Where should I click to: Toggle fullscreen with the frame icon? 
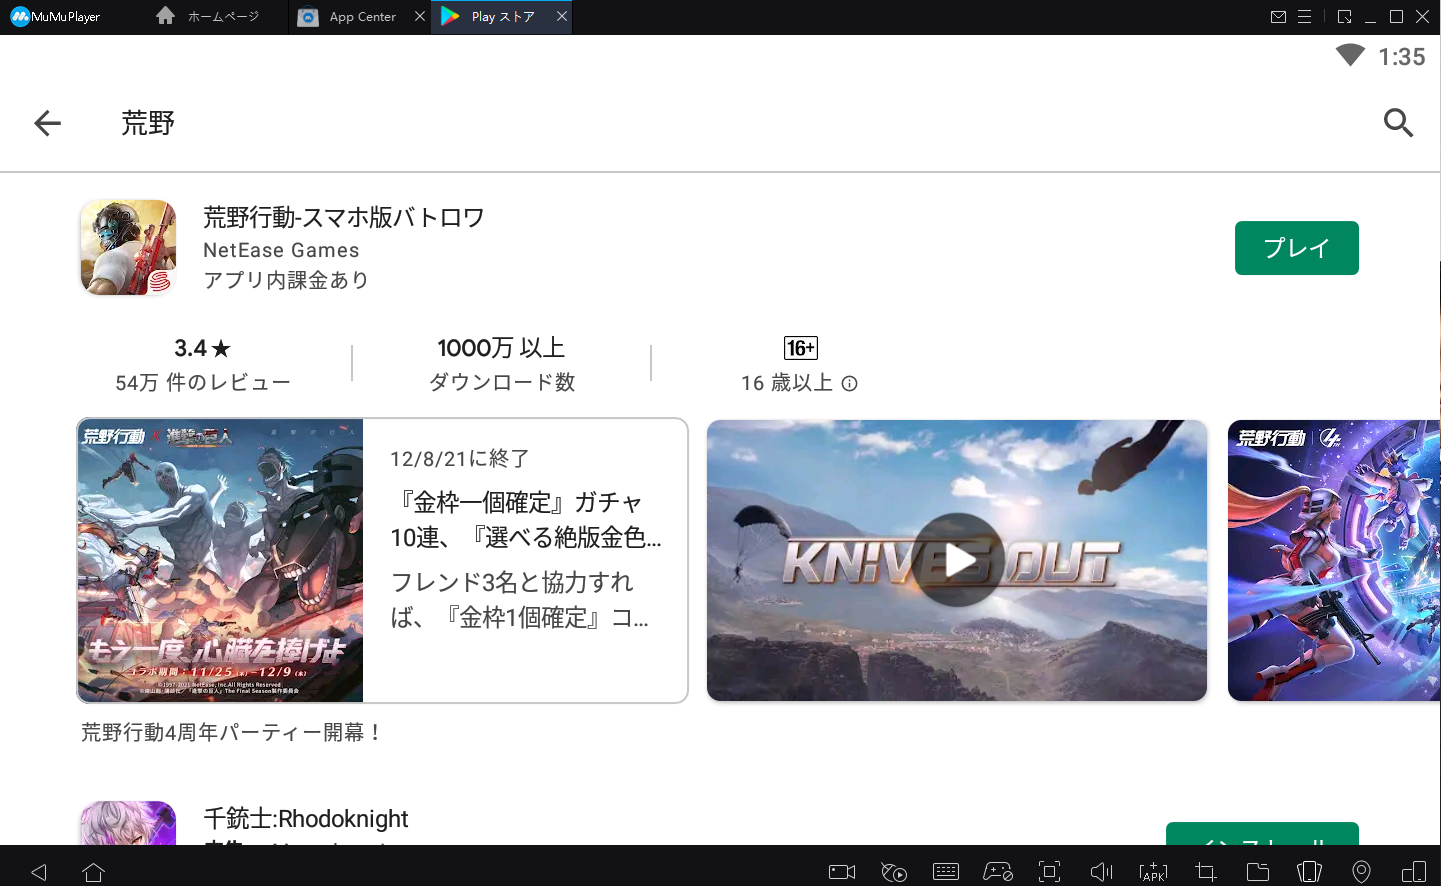tap(1049, 872)
